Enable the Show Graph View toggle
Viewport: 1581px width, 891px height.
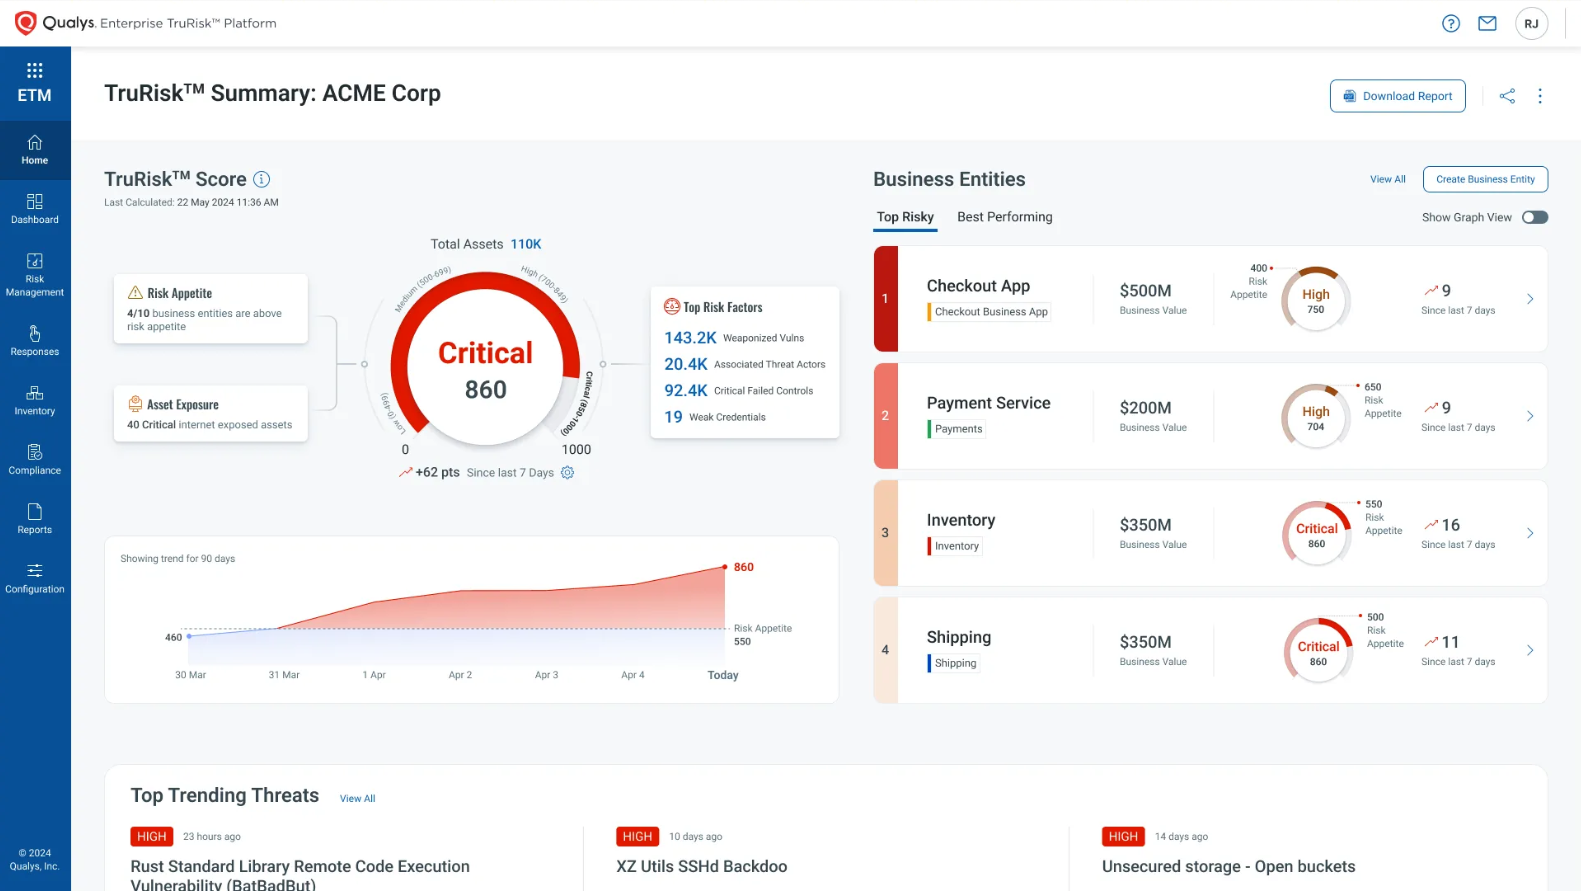coord(1534,218)
